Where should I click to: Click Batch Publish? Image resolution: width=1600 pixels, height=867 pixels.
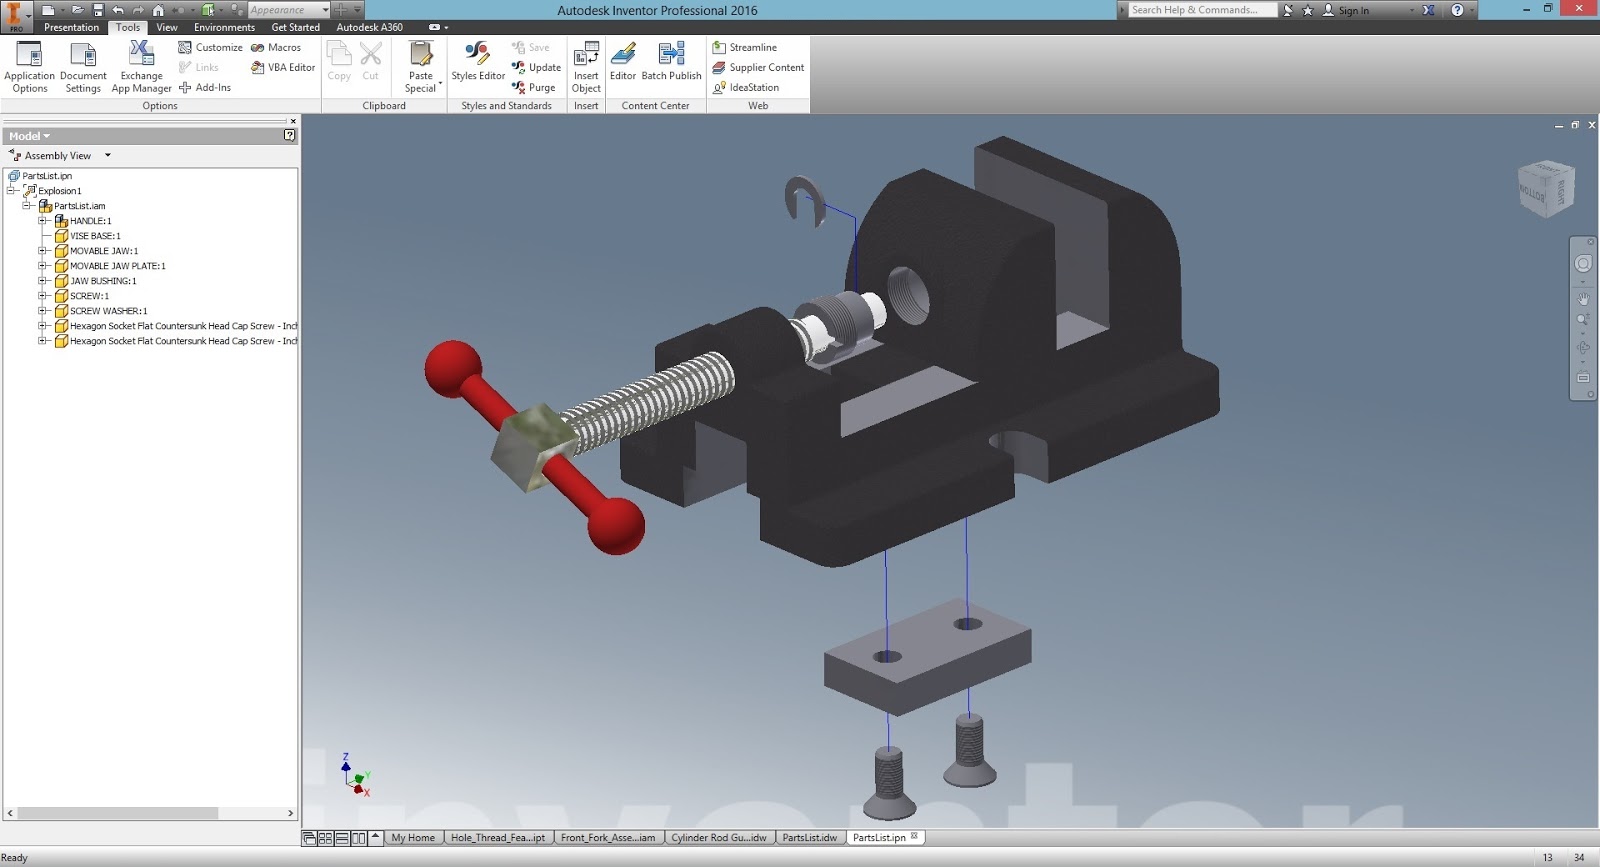tap(671, 61)
